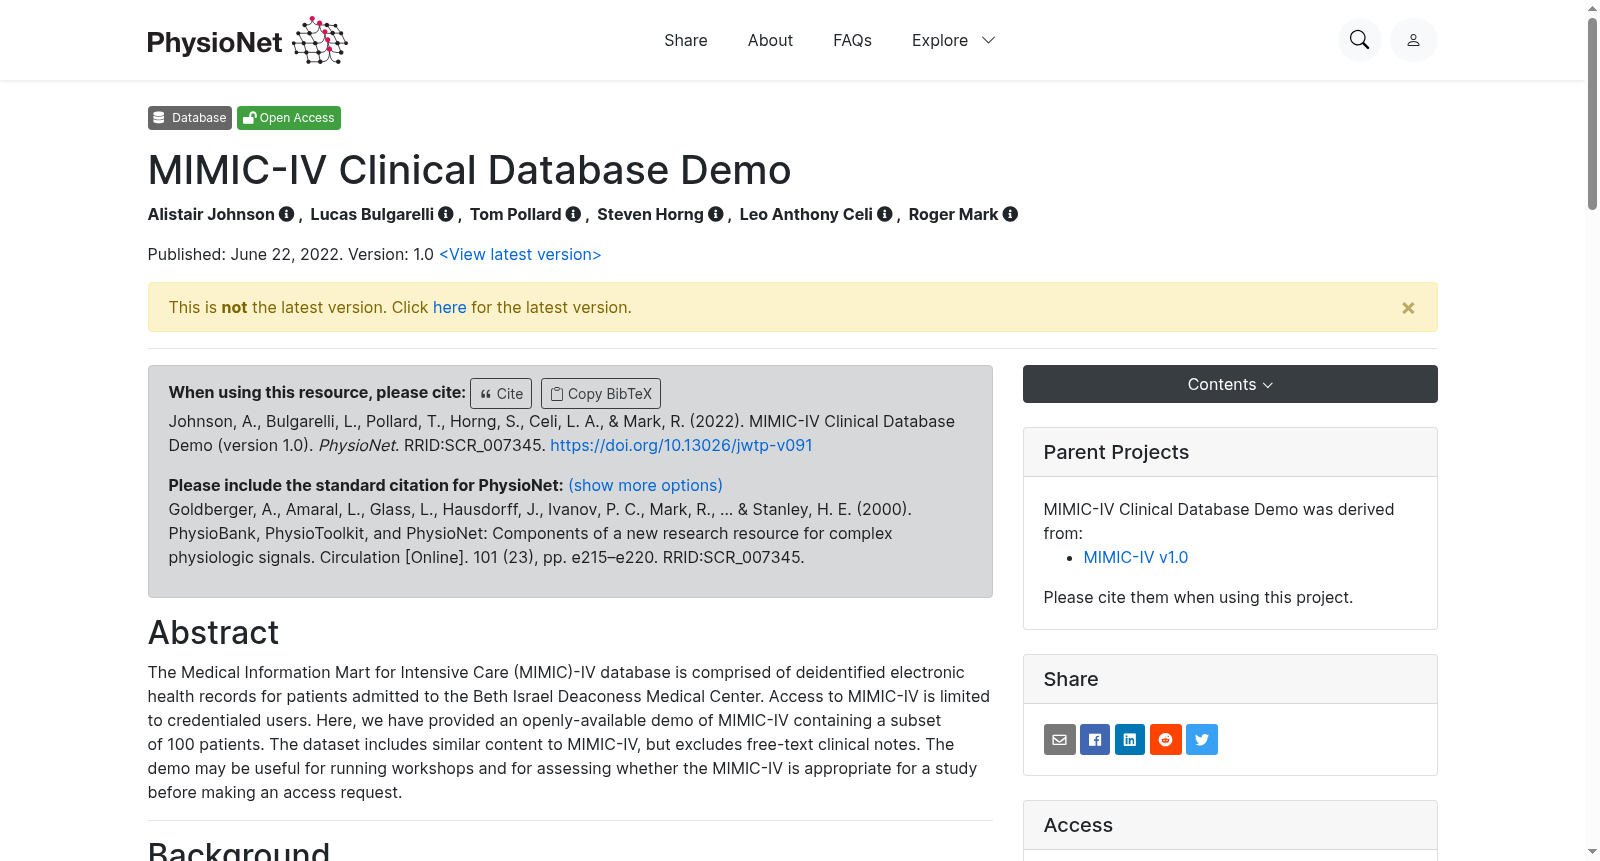Click the page vertical scrollbar thumb

(1592, 113)
